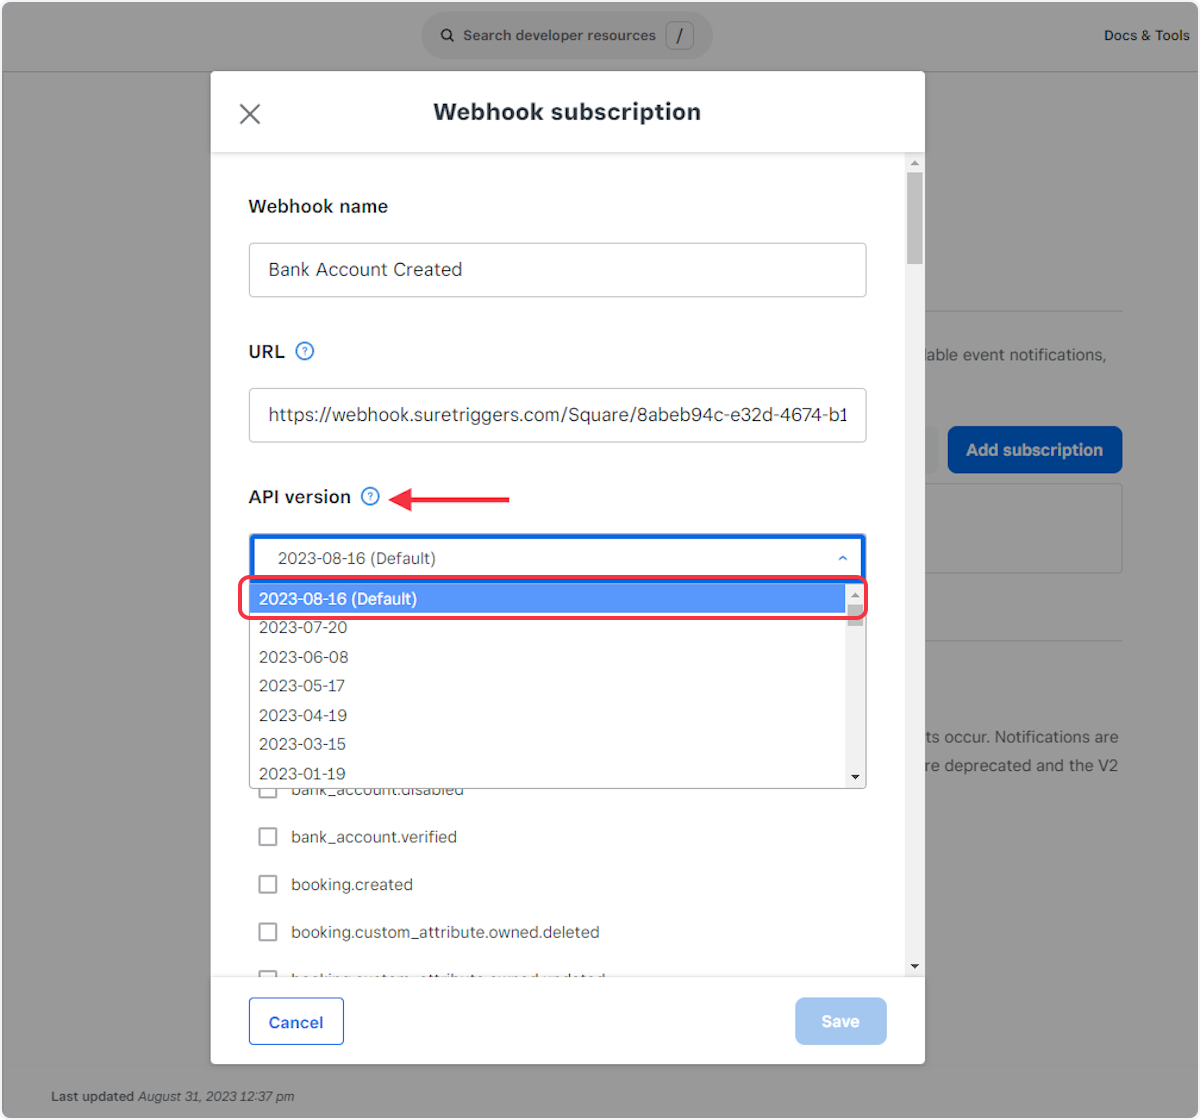Select the webhook URL text field

tap(557, 415)
